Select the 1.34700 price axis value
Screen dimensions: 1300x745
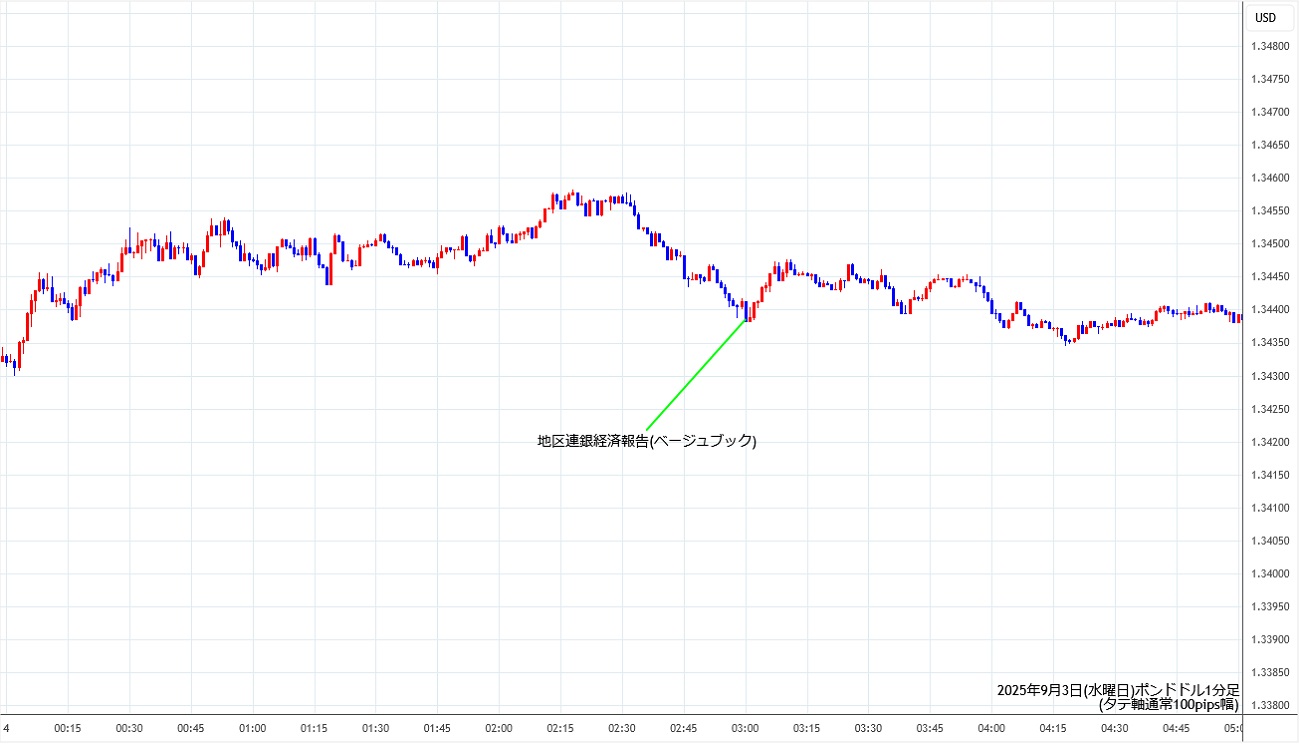point(1269,112)
